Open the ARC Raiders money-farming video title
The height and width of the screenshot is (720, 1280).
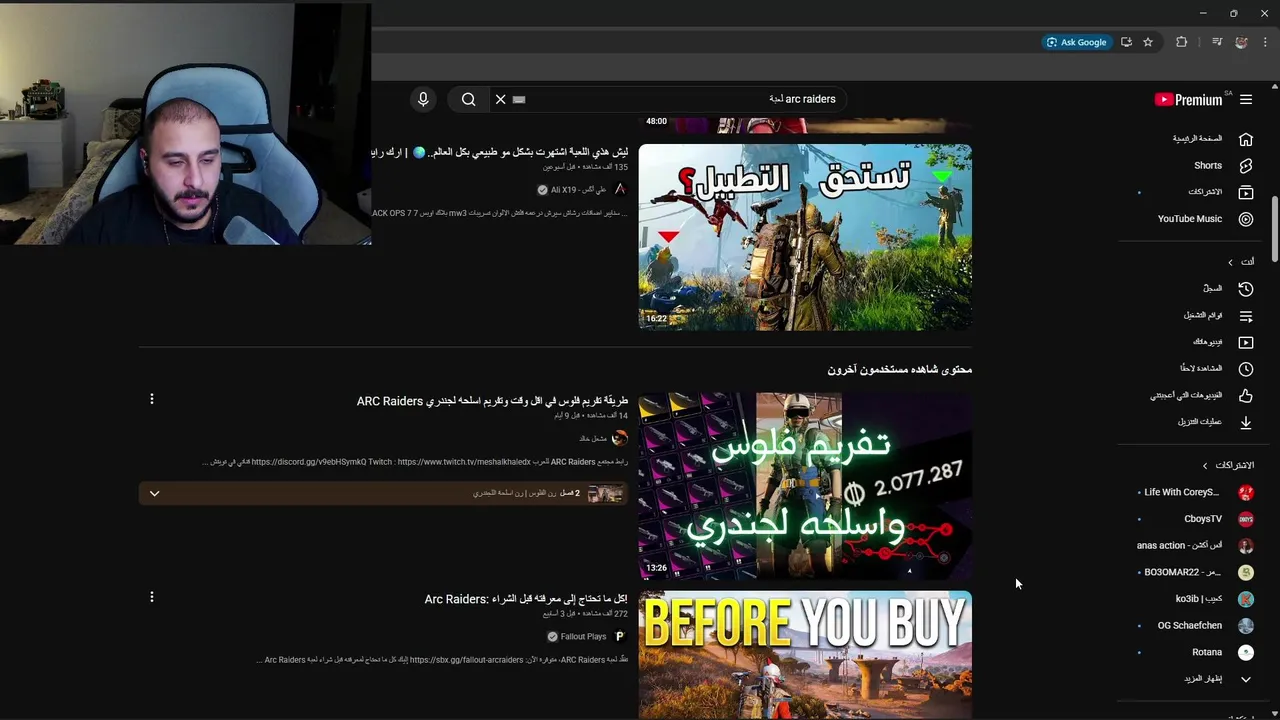(x=492, y=401)
